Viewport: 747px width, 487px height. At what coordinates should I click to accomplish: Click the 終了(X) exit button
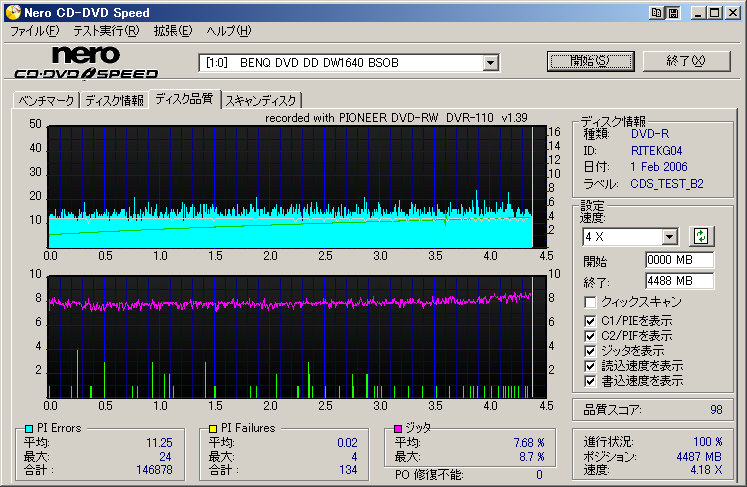point(686,61)
